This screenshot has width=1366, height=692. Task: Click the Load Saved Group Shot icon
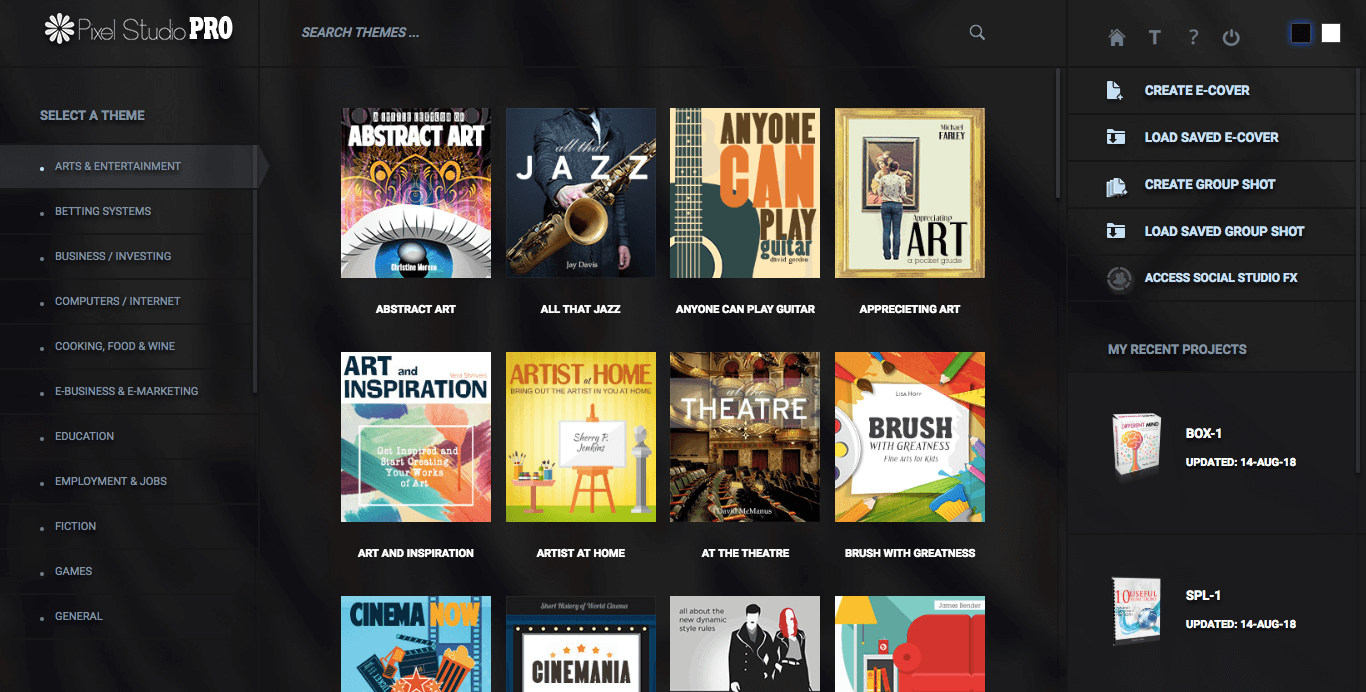[1116, 231]
